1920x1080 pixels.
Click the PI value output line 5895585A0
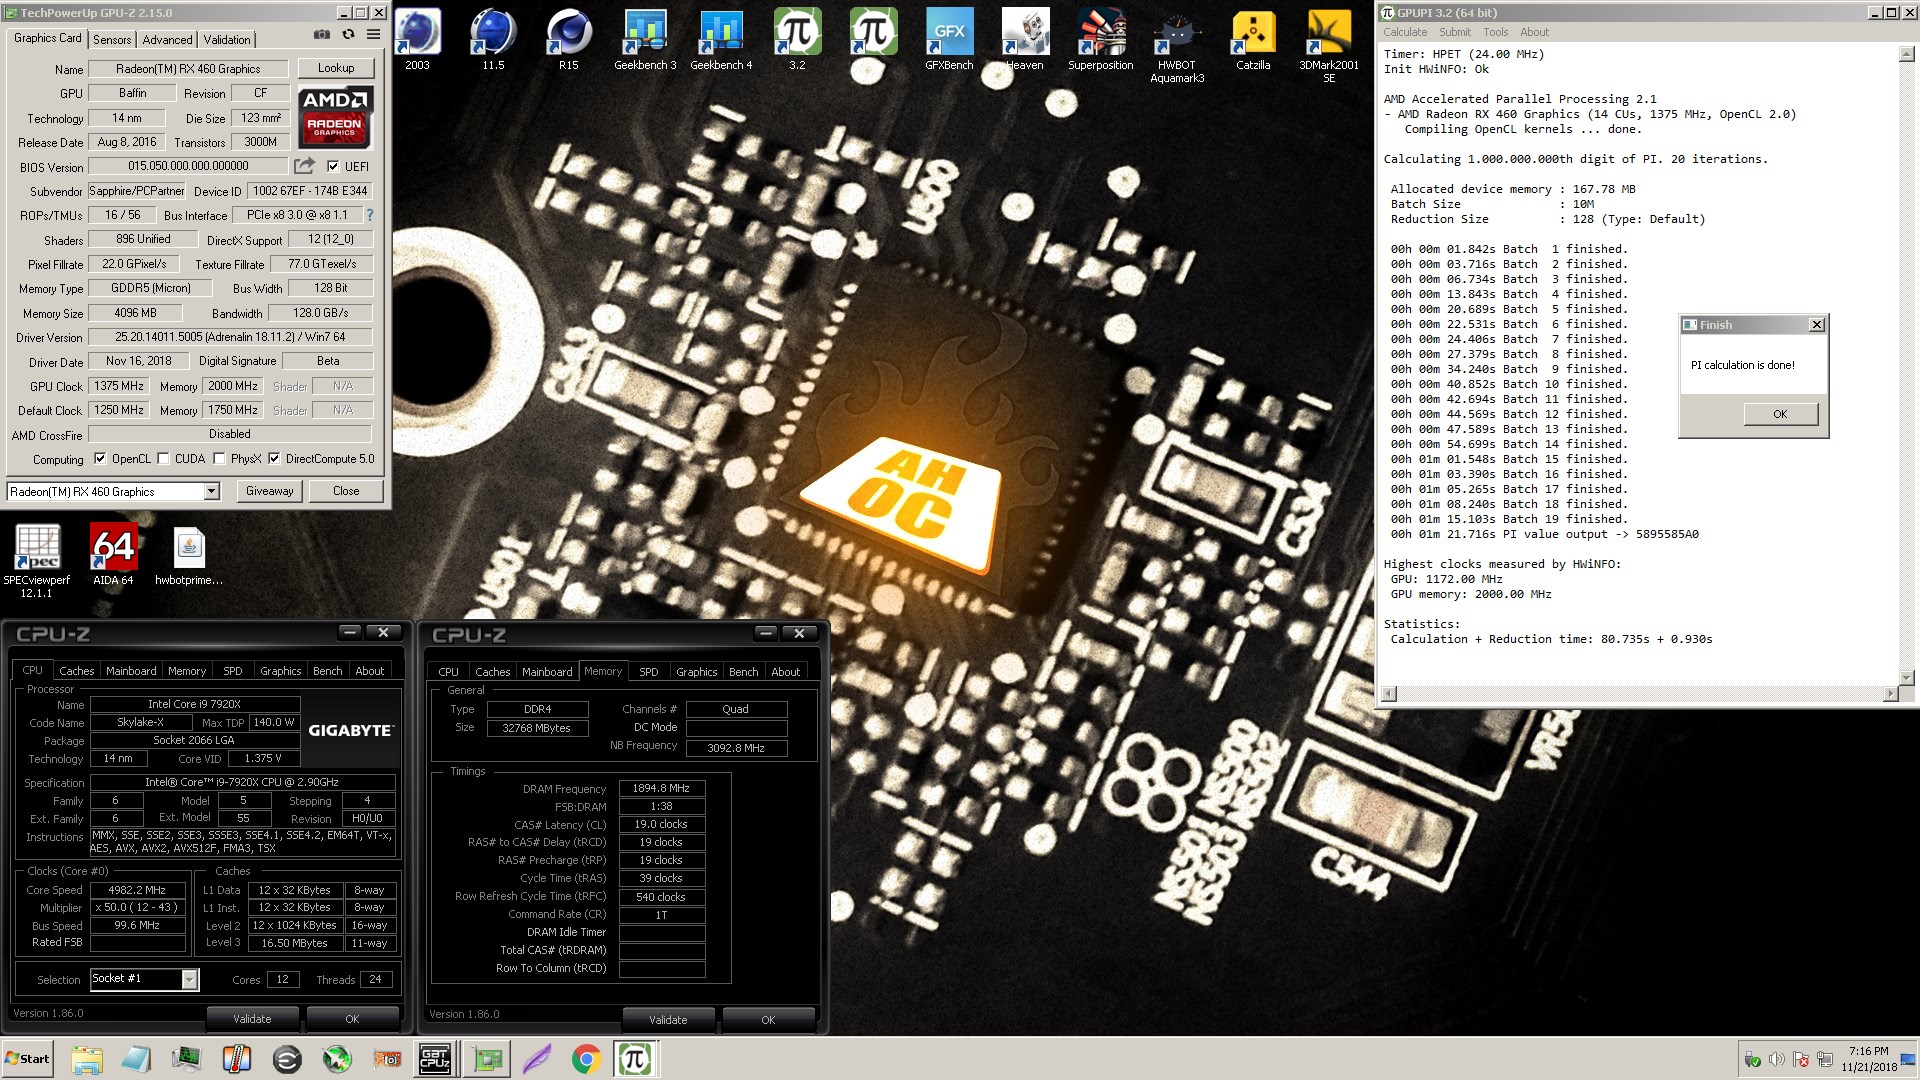[x=1544, y=534]
